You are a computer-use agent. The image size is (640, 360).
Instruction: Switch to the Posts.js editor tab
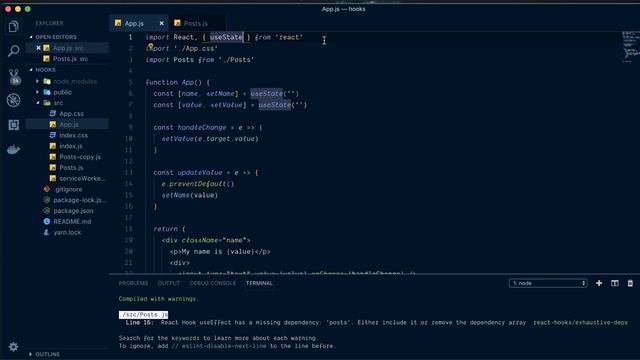point(197,23)
